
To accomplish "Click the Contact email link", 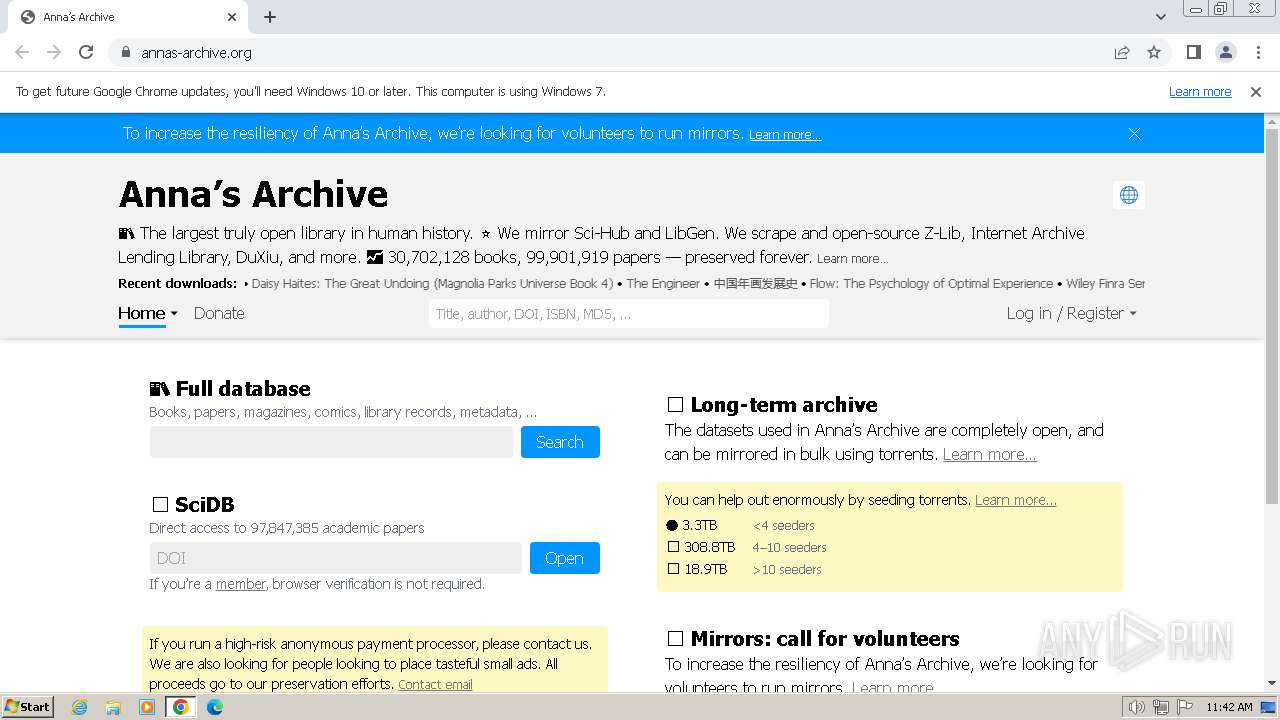I will click(435, 684).
